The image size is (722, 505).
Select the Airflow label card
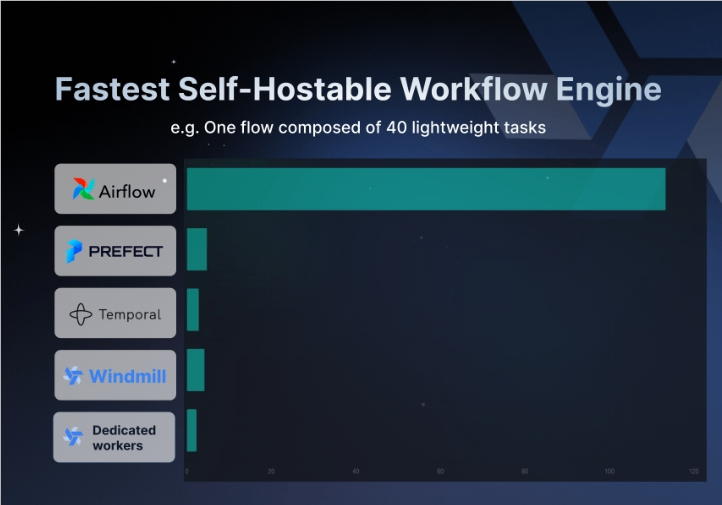[115, 189]
